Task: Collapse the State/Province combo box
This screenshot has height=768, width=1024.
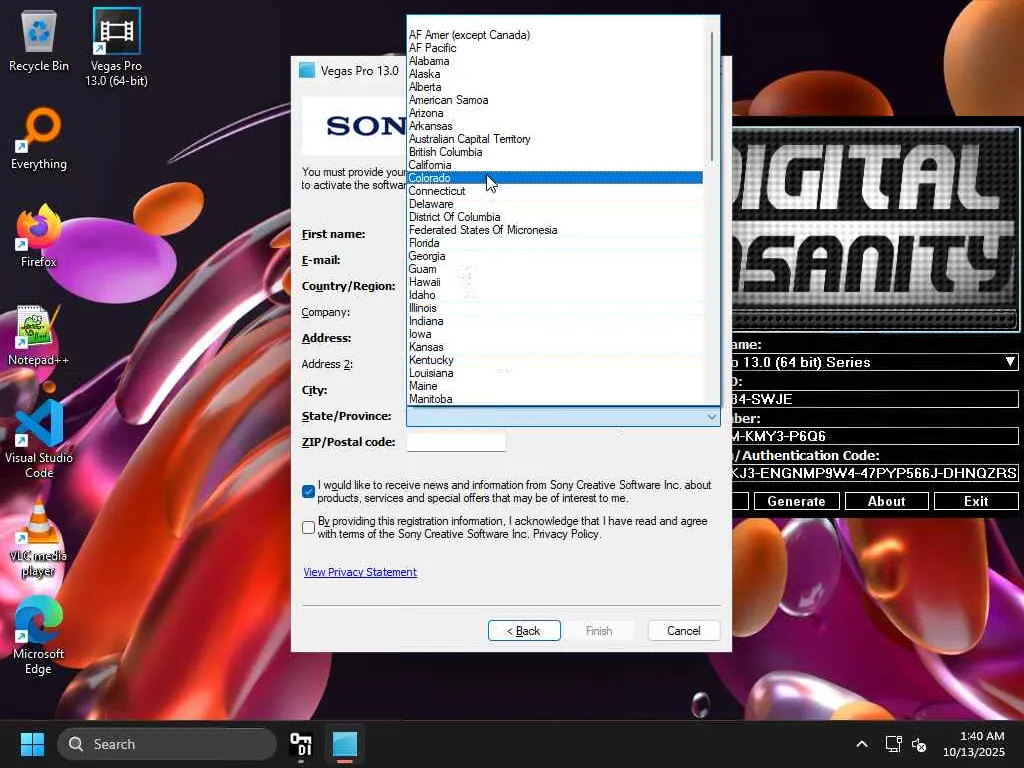Action: [712, 417]
